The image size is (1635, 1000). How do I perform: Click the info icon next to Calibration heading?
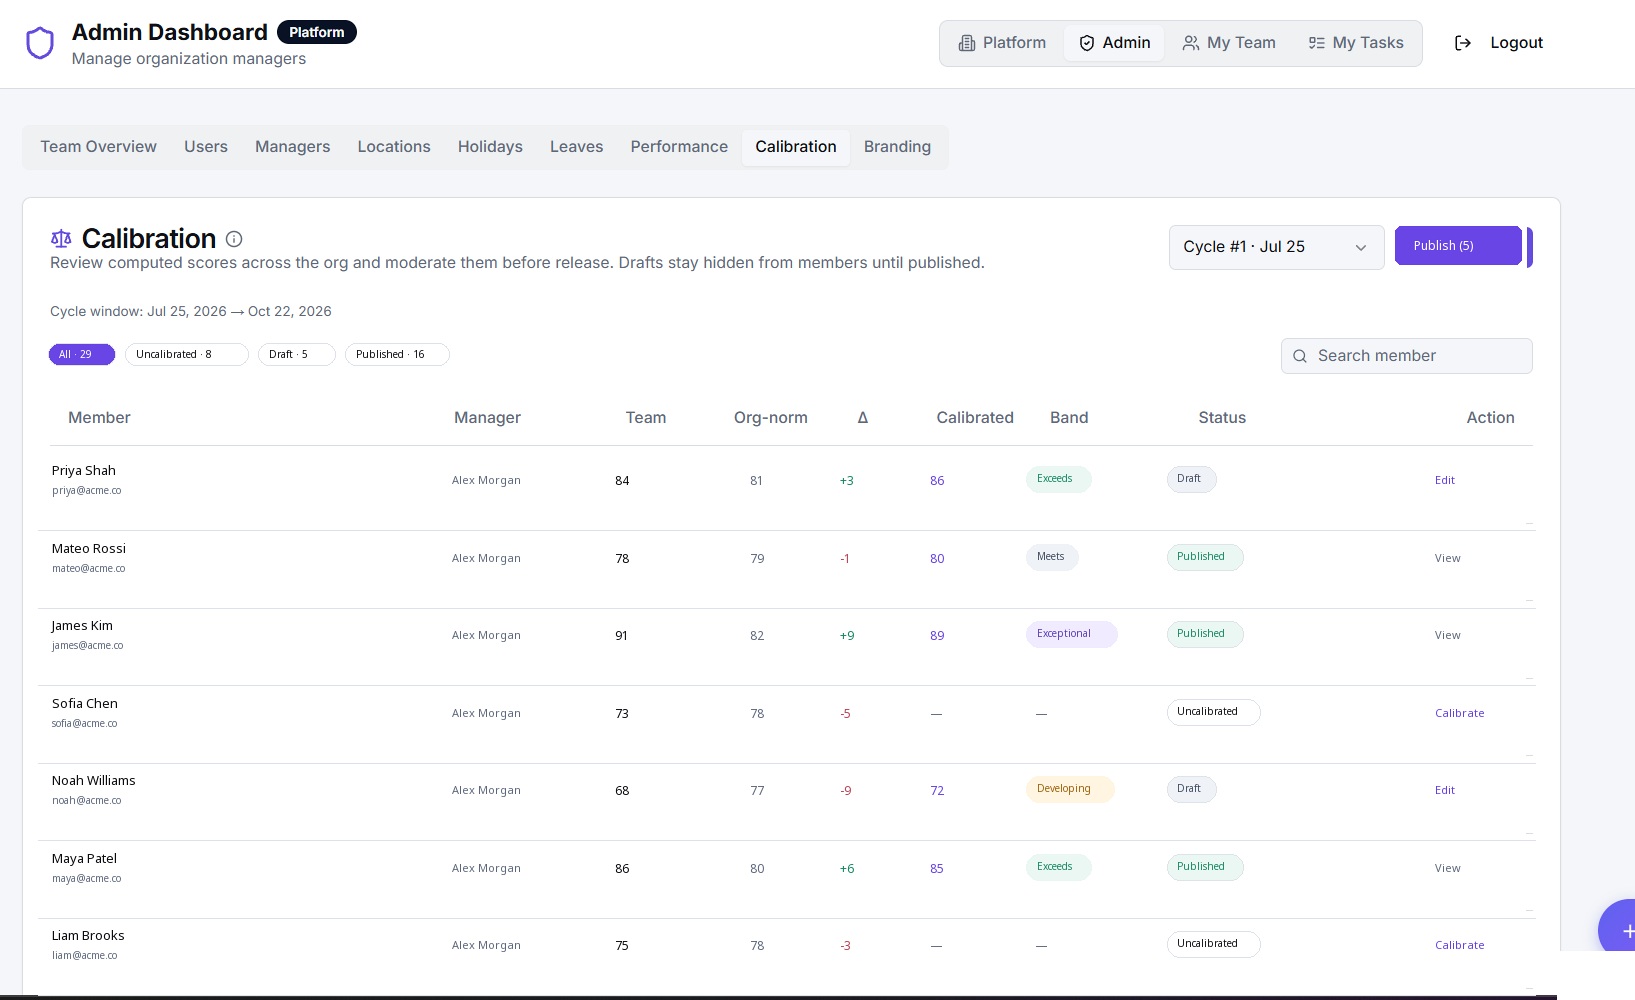click(x=234, y=239)
